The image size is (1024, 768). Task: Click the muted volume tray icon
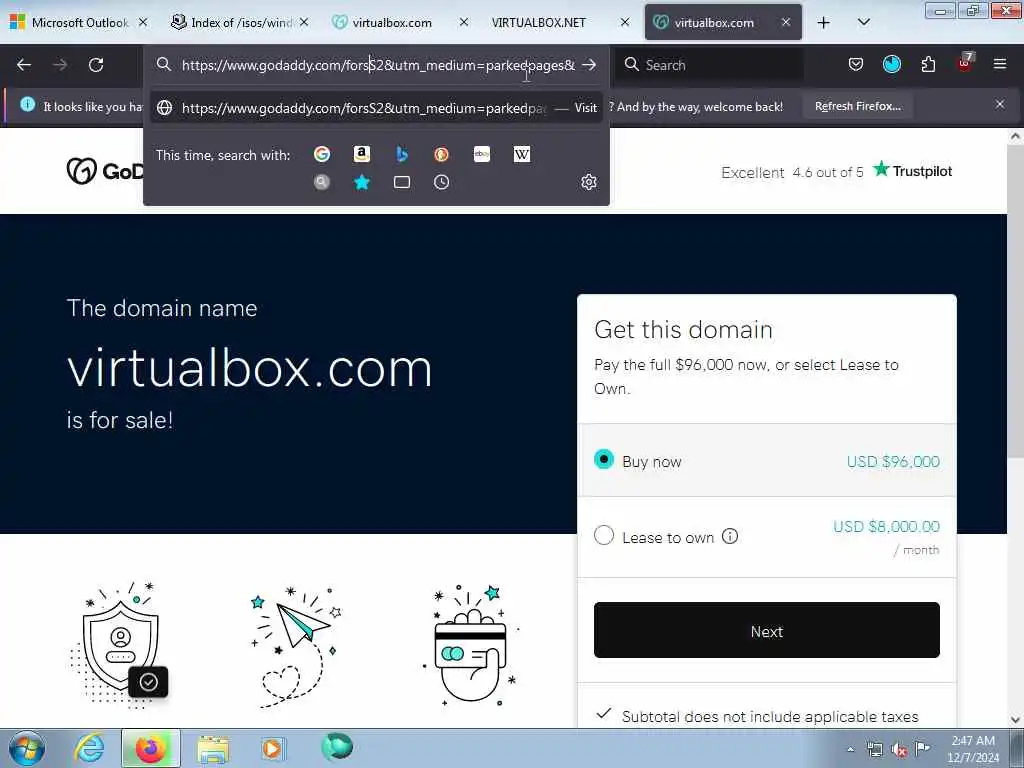tap(899, 750)
